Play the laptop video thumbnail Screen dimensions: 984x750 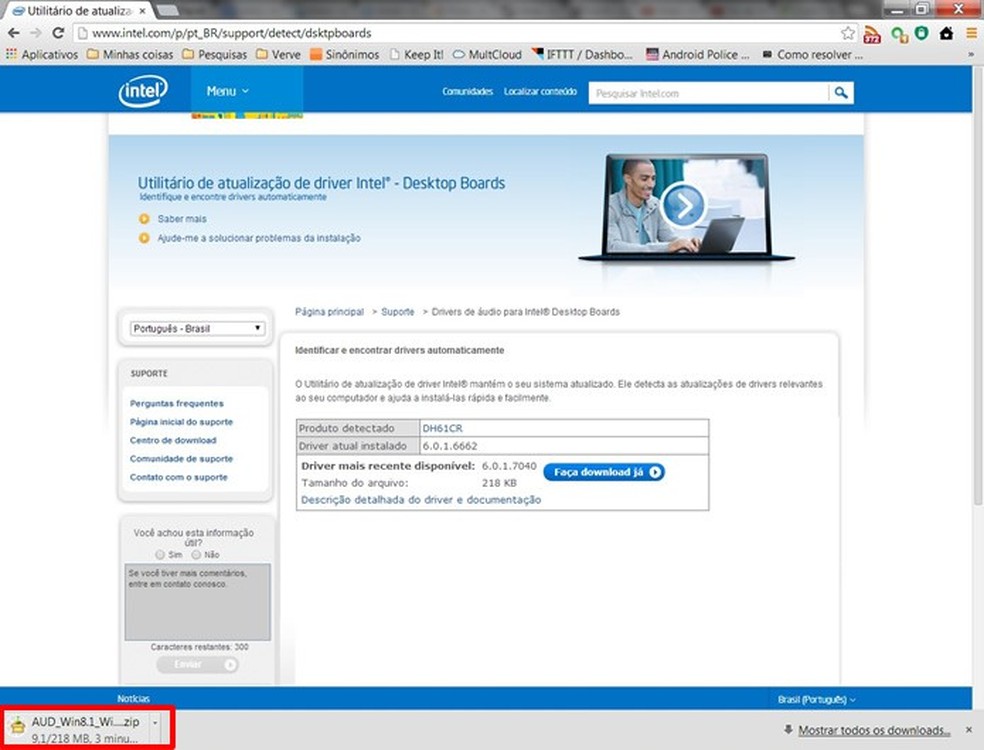684,206
